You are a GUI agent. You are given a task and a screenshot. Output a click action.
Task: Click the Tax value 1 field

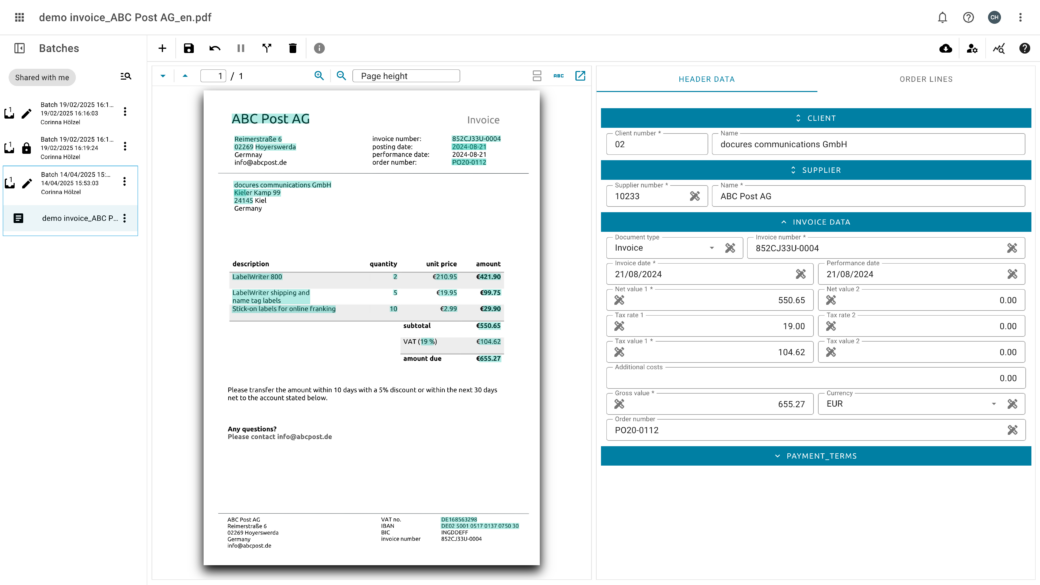click(710, 352)
